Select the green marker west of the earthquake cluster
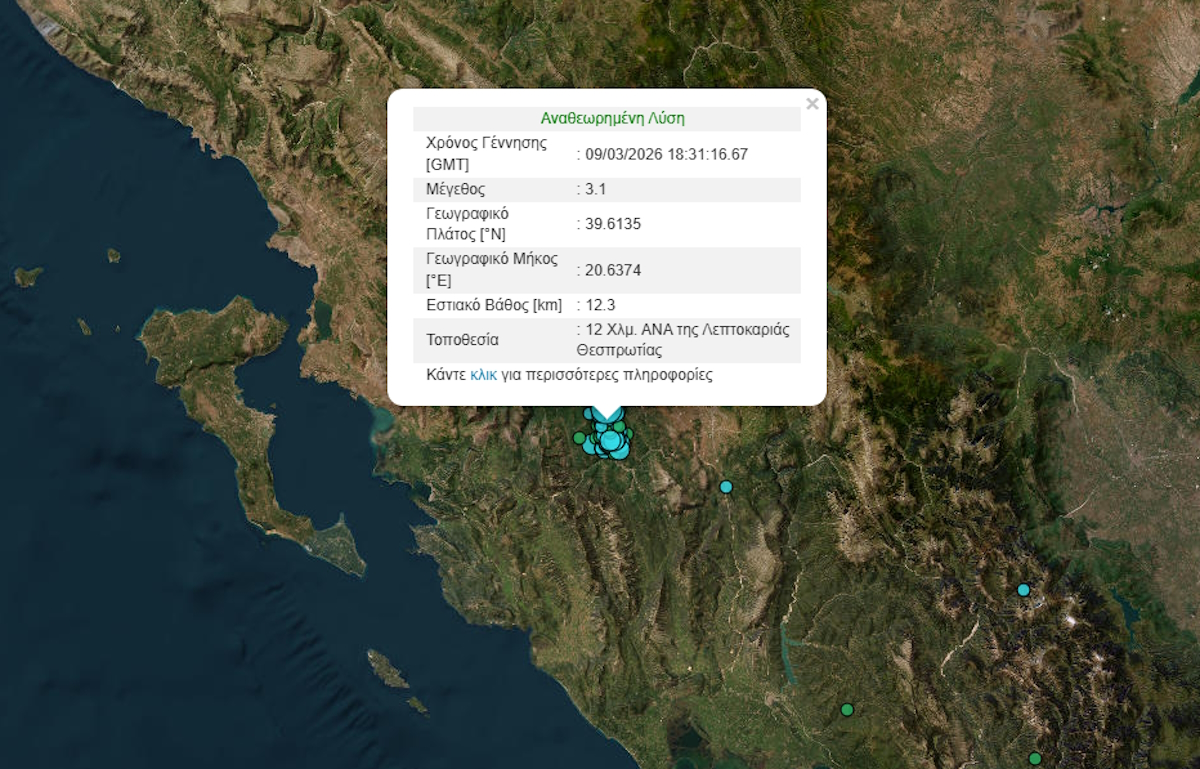Viewport: 1200px width, 769px height. pyautogui.click(x=579, y=438)
